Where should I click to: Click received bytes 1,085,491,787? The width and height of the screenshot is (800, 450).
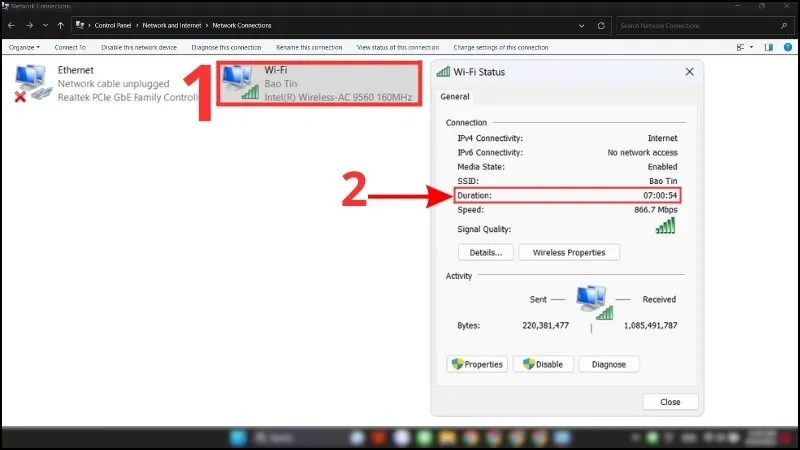[651, 326]
